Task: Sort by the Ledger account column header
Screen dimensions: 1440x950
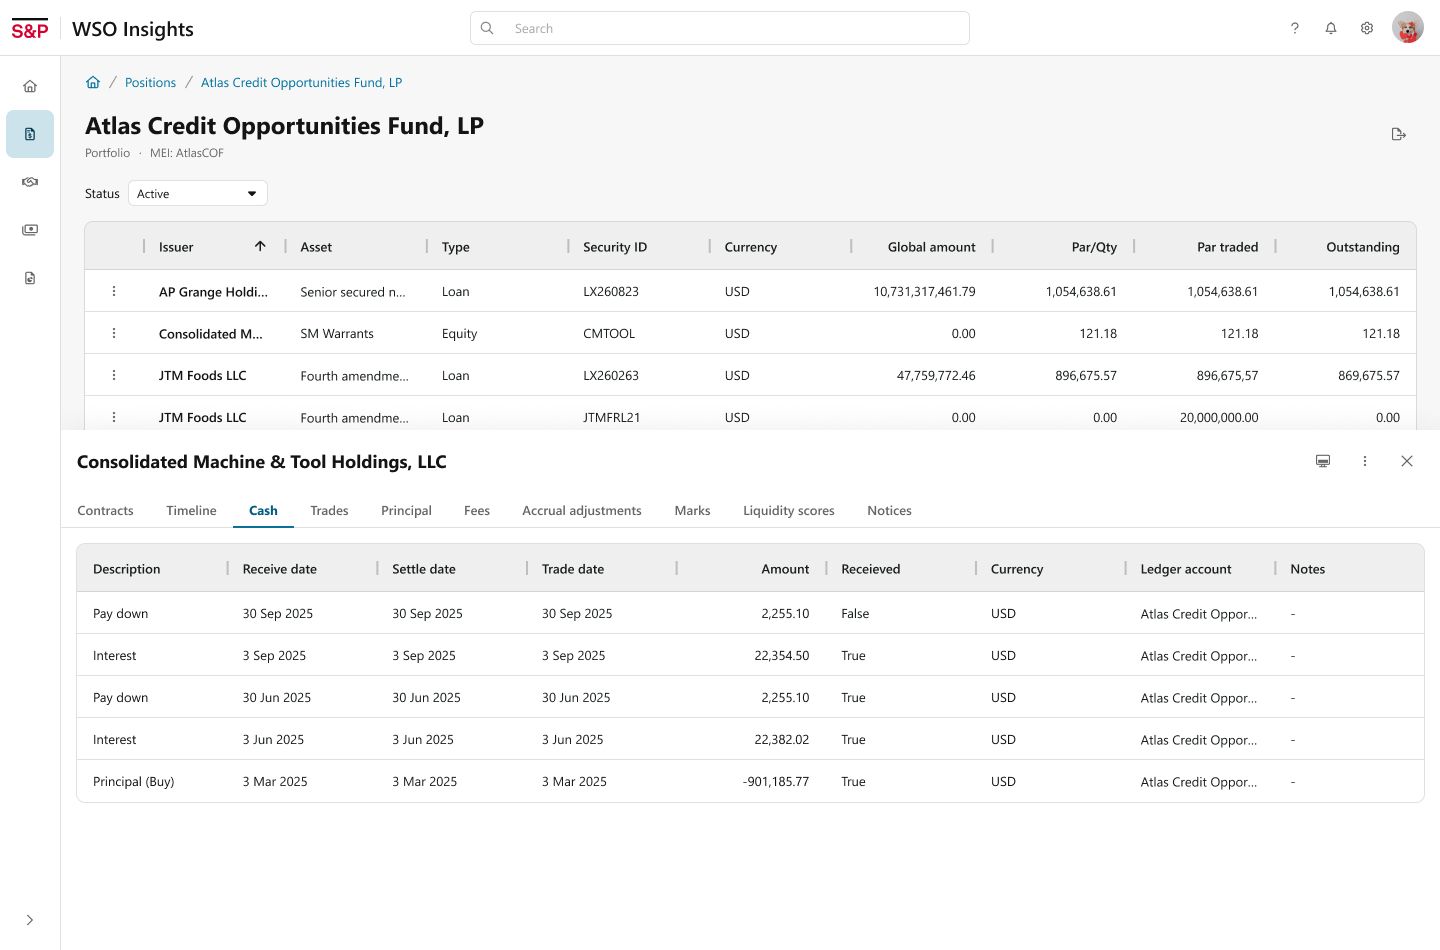Action: pyautogui.click(x=1186, y=569)
